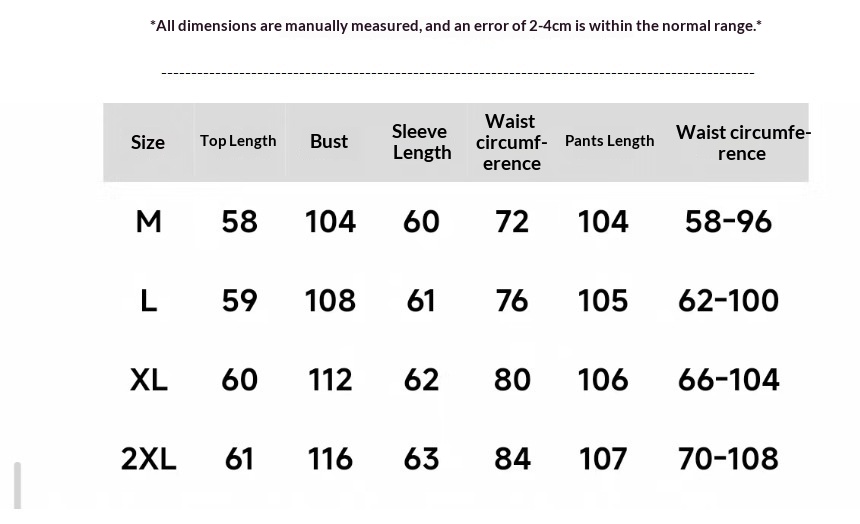Click waist range 66-104 for size XL
Image resolution: width=860 pixels, height=524 pixels.
728,379
